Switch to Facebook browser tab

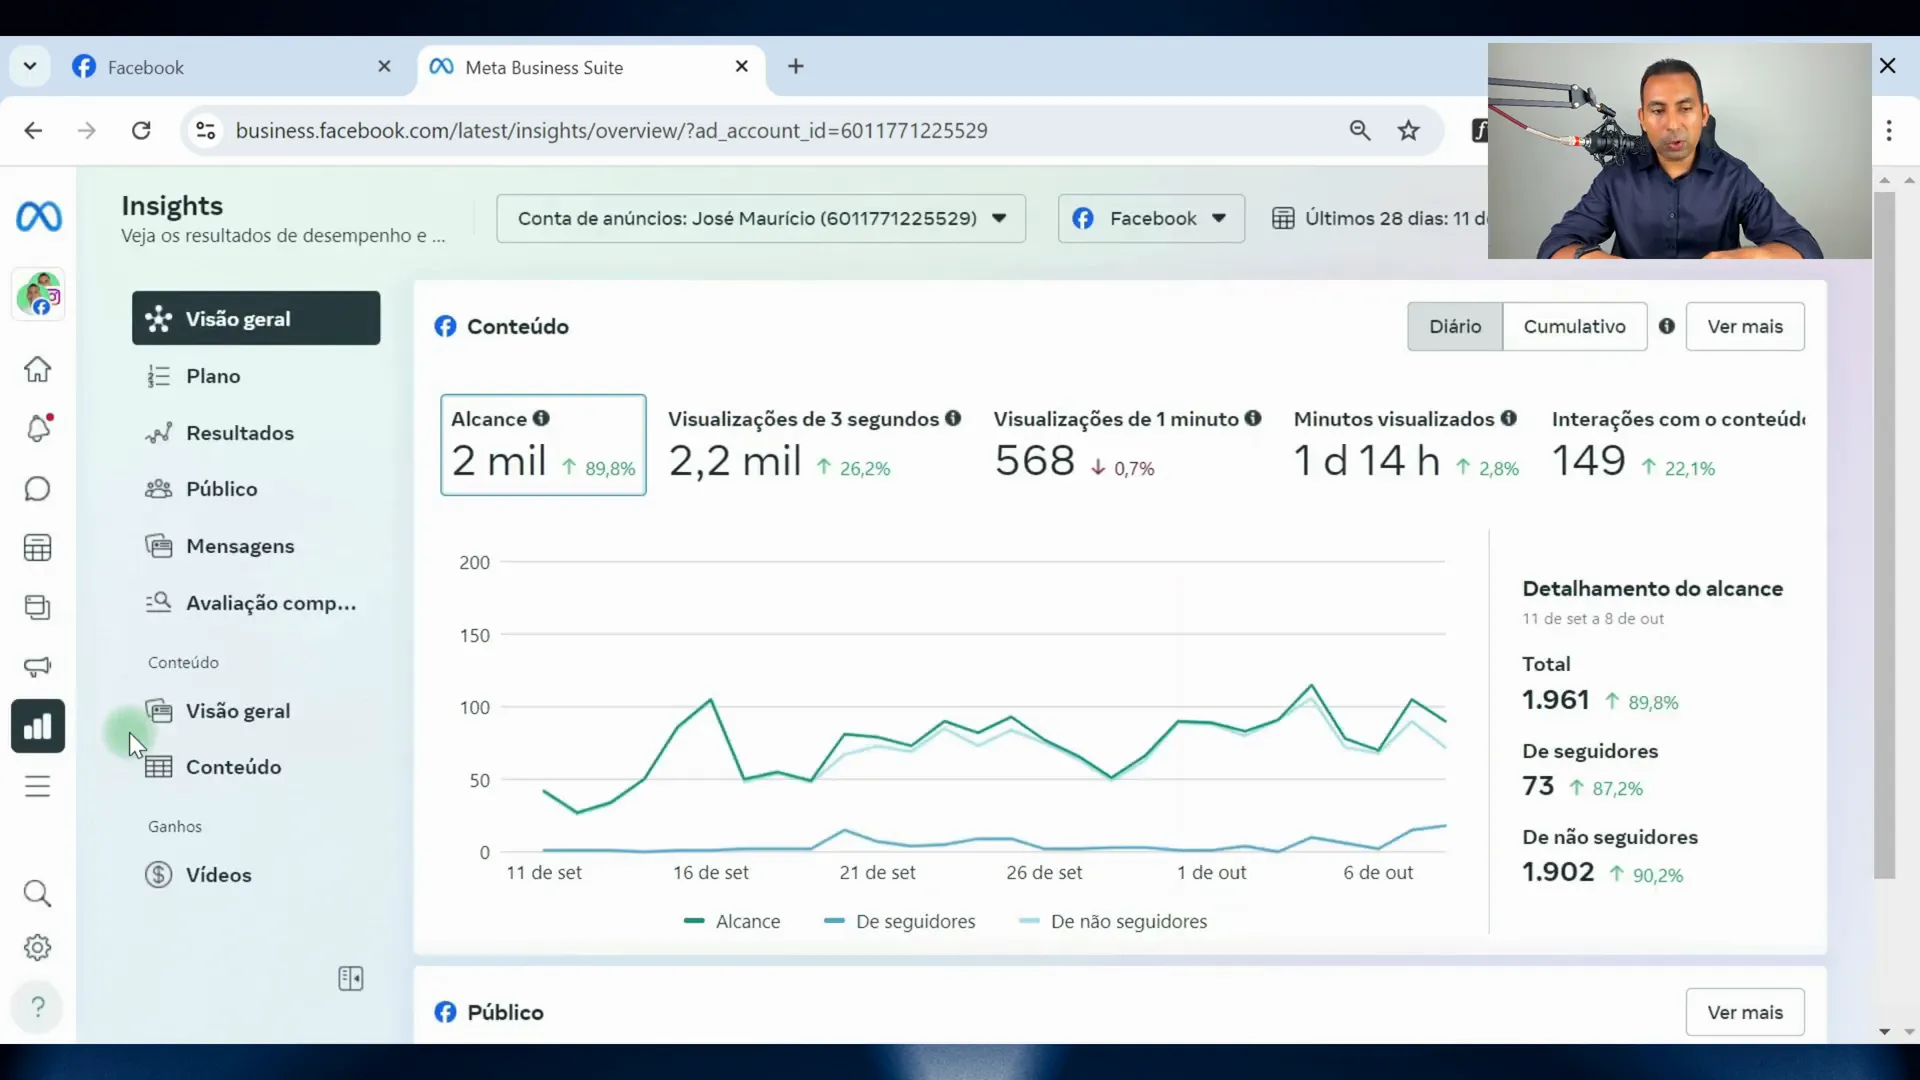(x=230, y=67)
